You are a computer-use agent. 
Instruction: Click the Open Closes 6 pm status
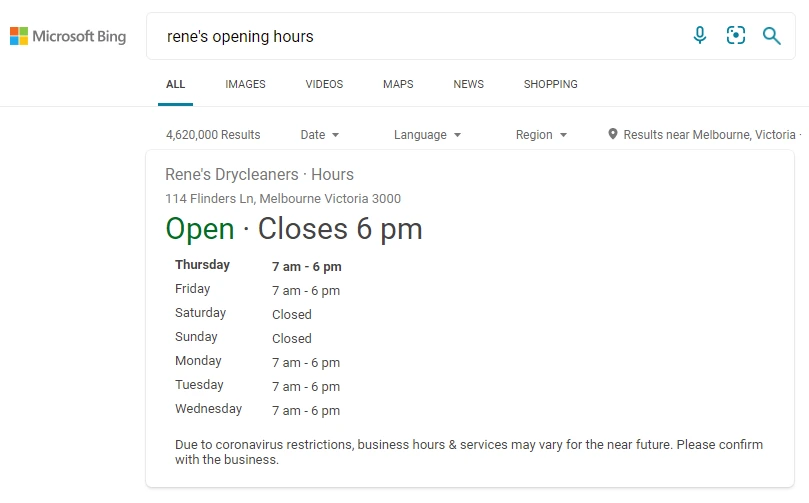294,229
